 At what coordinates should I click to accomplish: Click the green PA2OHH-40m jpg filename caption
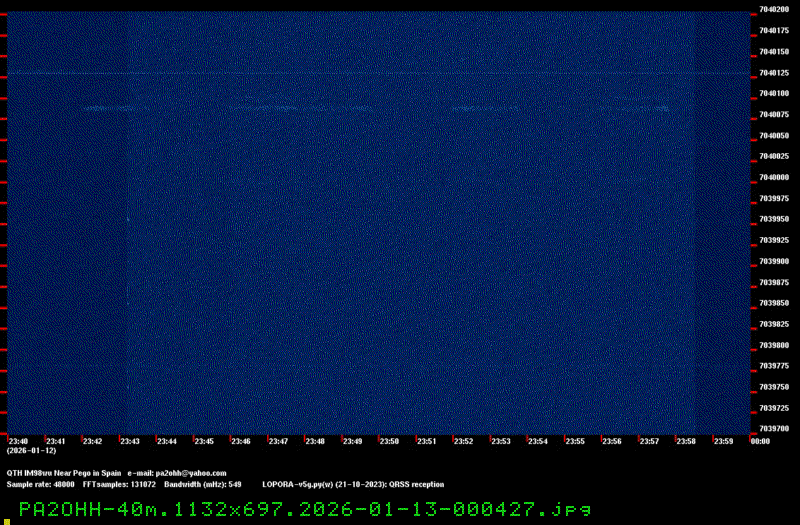305,509
